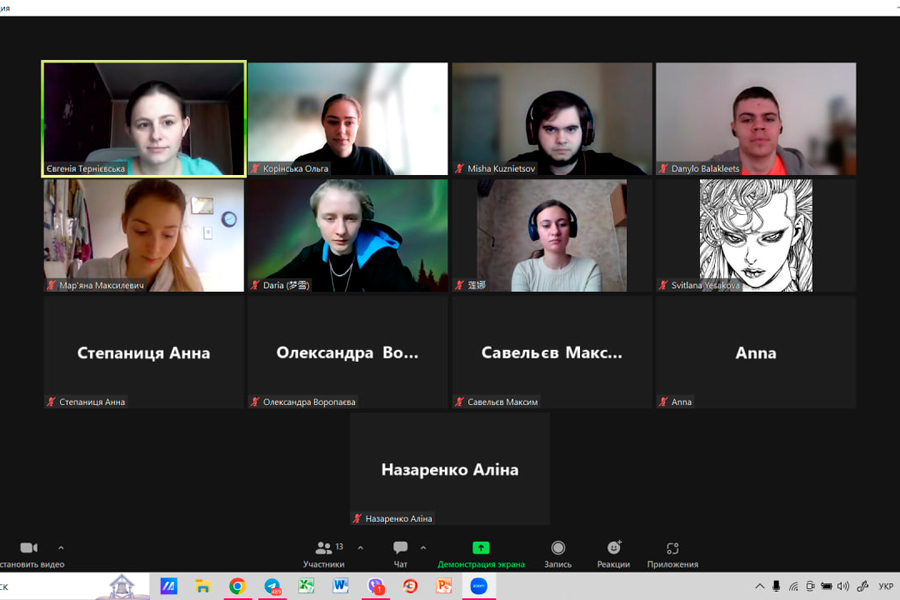The height and width of the screenshot is (600, 900).
Task: Click muted mic icon for Misha Kuznietsov
Action: (x=459, y=169)
